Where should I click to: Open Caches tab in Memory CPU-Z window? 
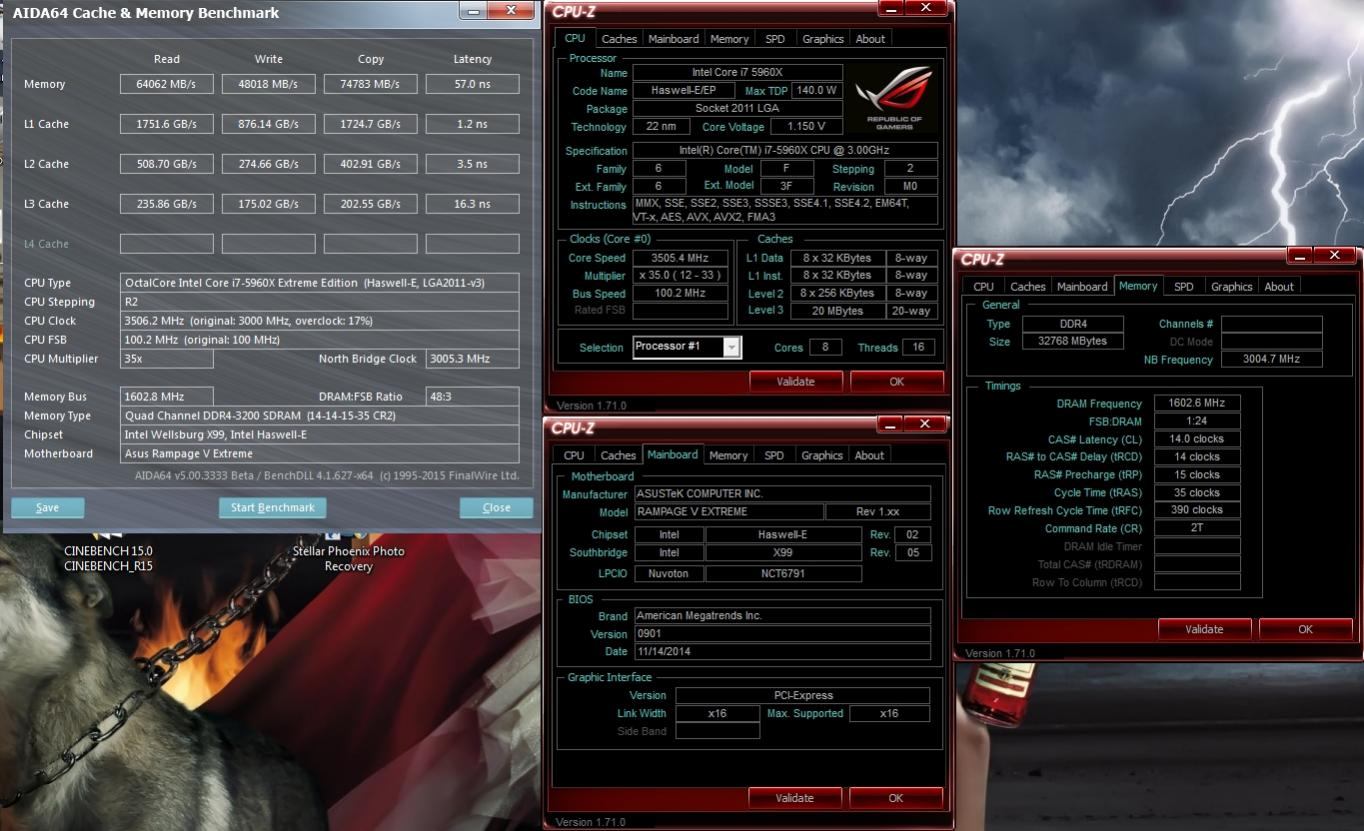1028,286
